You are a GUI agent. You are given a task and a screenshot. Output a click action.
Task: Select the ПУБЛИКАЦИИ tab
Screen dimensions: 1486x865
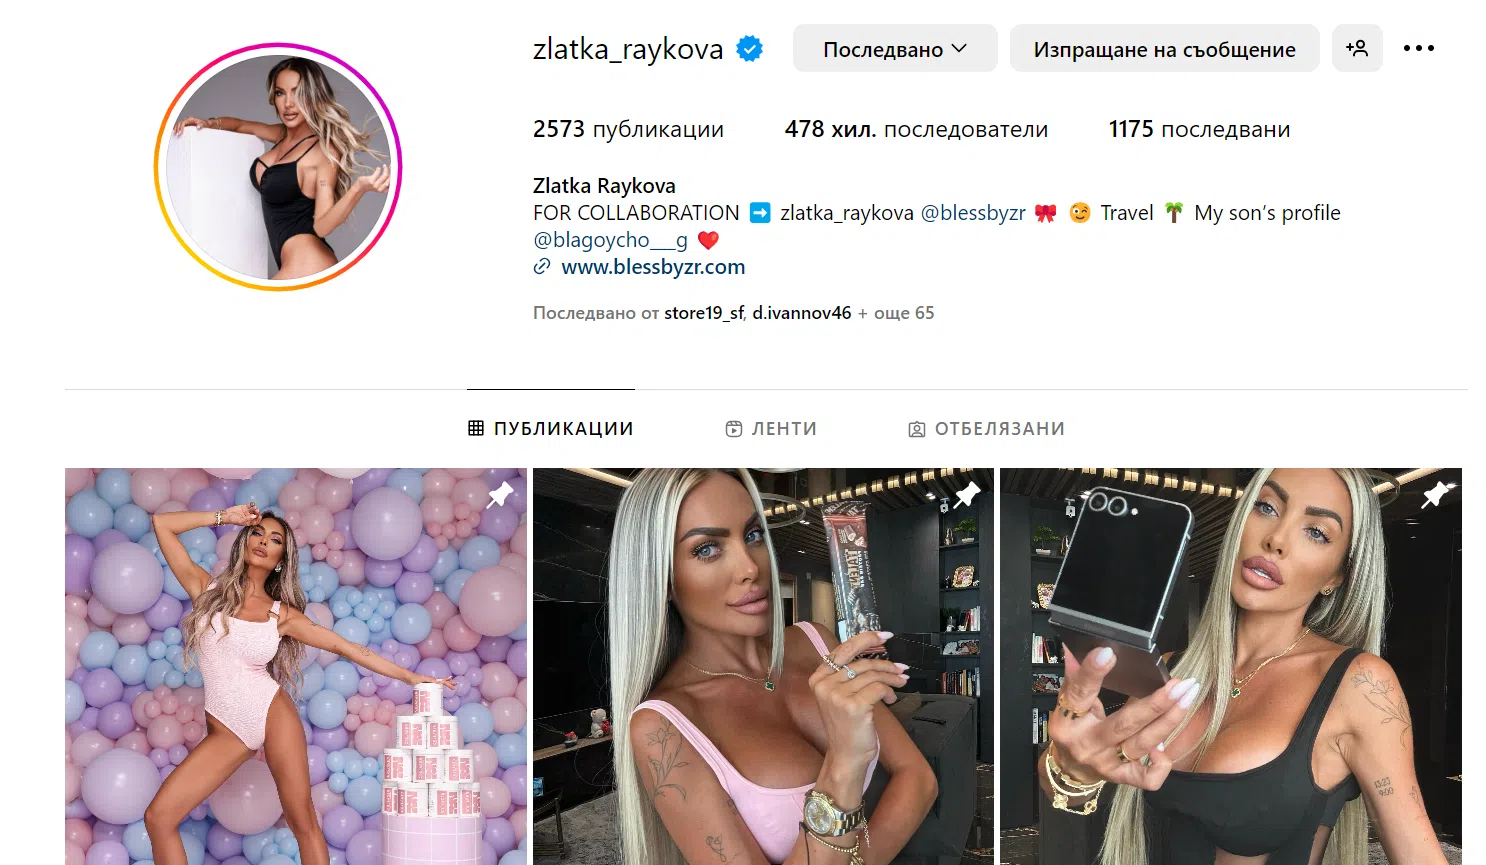pos(551,428)
